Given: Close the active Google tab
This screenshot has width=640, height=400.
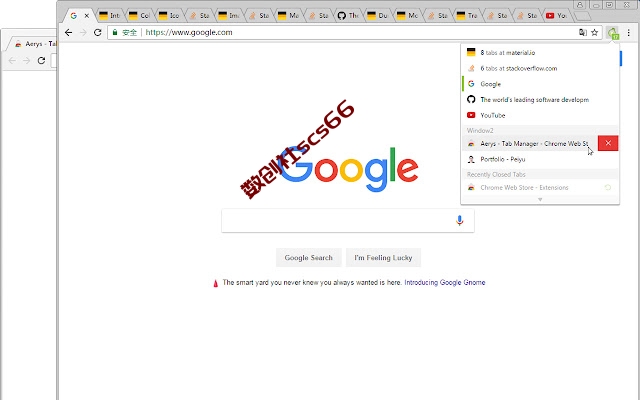Looking at the screenshot, I should coord(87,16).
